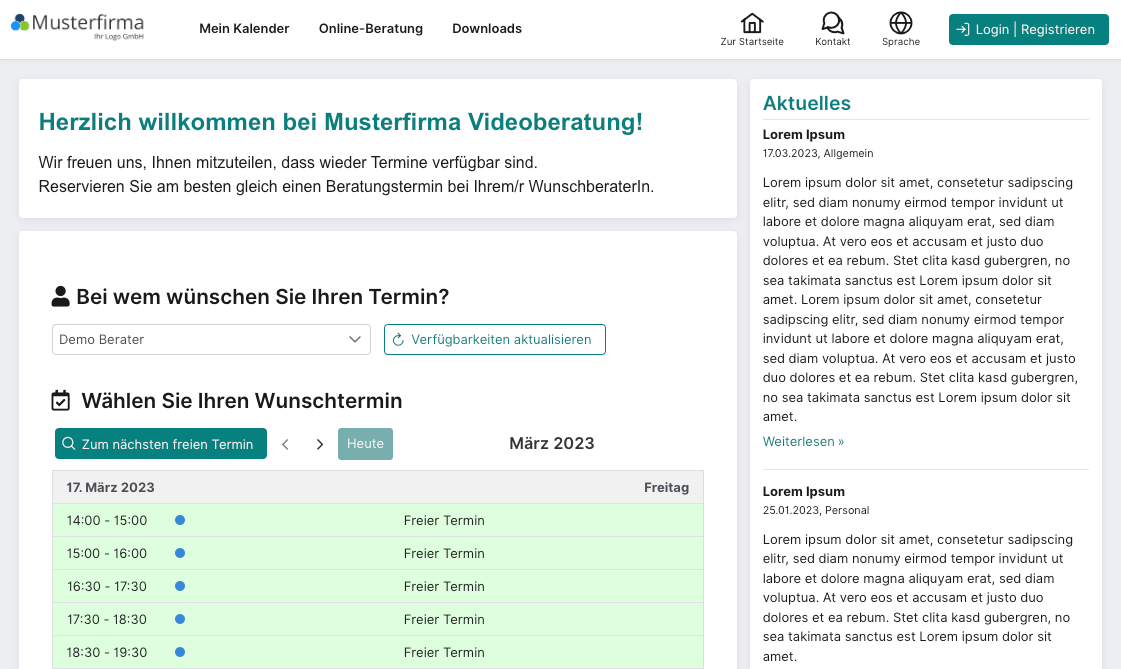Open the 'Weiterlesen »' link under Lorem Ipsum
The height and width of the screenshot is (669, 1121).
pyautogui.click(x=803, y=441)
